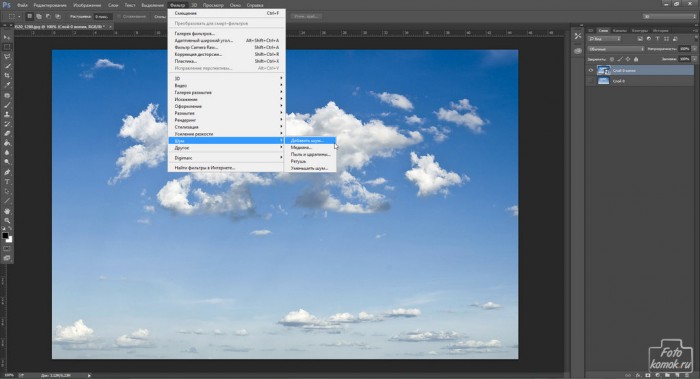Toggle lock position
This screenshot has height=379, width=700.
(628, 59)
